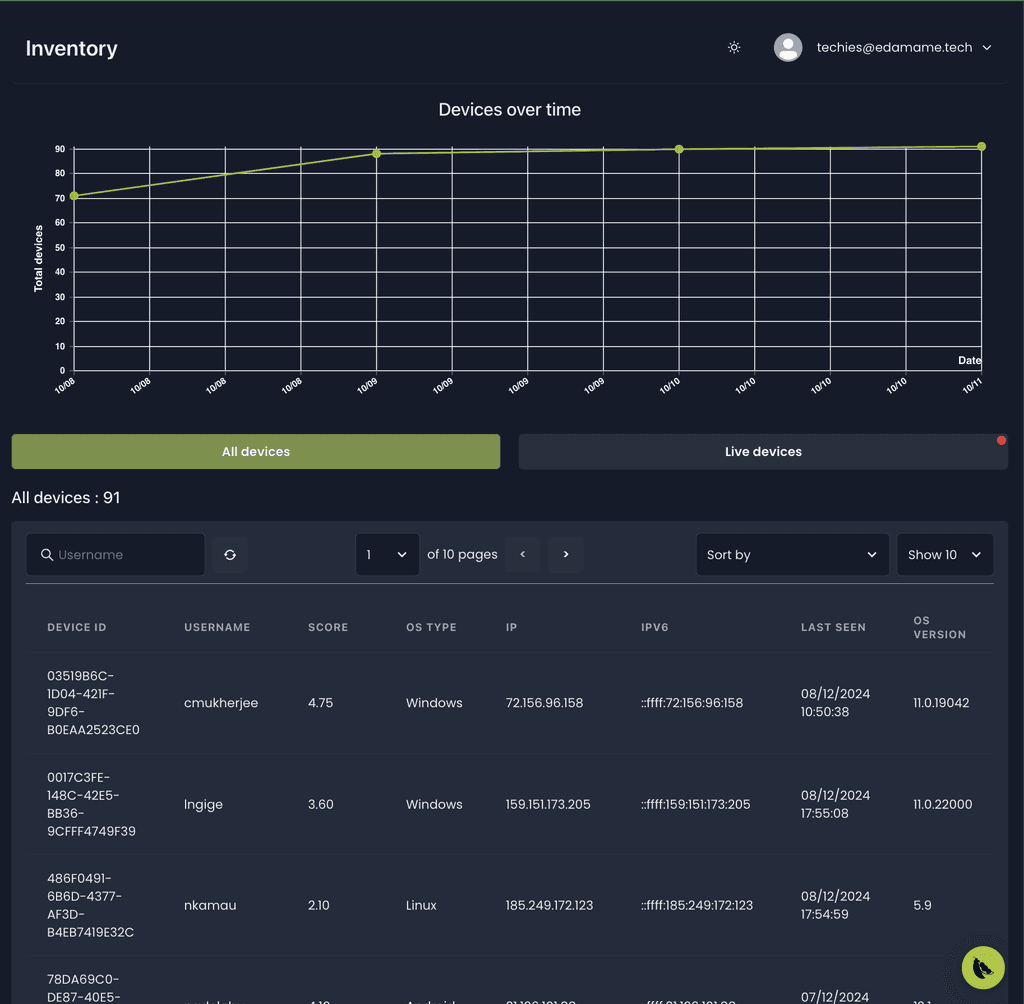Click the last chart data point at 10/11
The image size is (1024, 1004).
tap(981, 147)
